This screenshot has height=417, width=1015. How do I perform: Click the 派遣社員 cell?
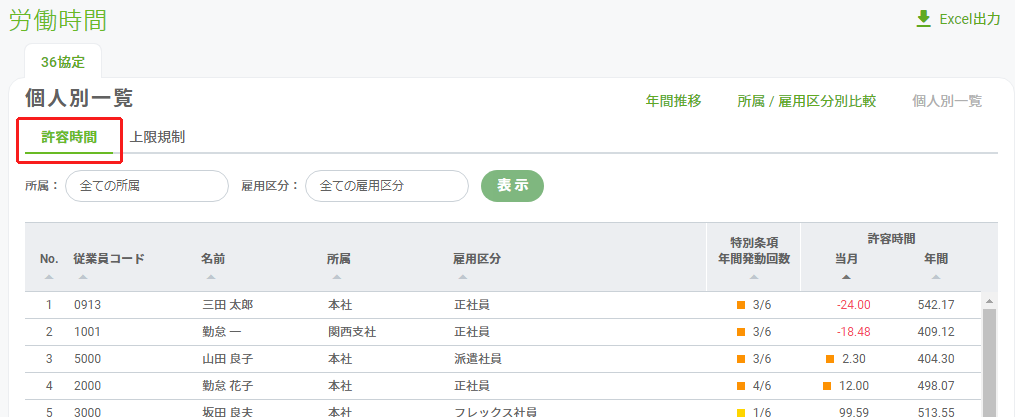point(478,359)
